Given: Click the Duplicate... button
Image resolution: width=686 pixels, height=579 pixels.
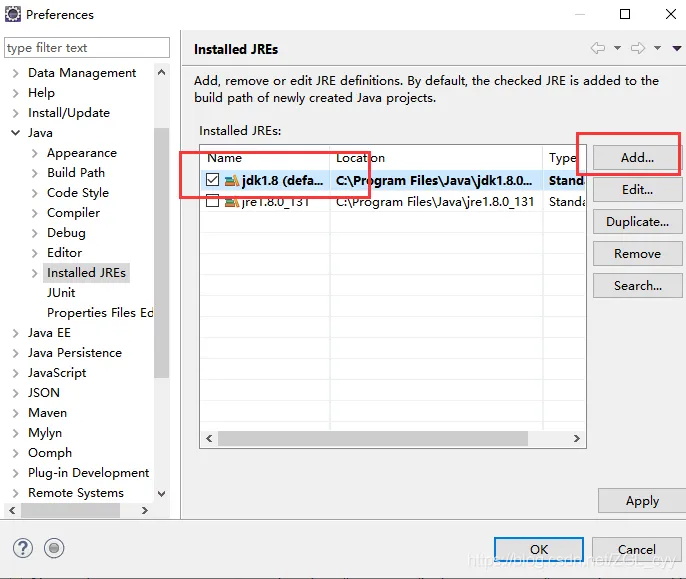Looking at the screenshot, I should [x=637, y=221].
